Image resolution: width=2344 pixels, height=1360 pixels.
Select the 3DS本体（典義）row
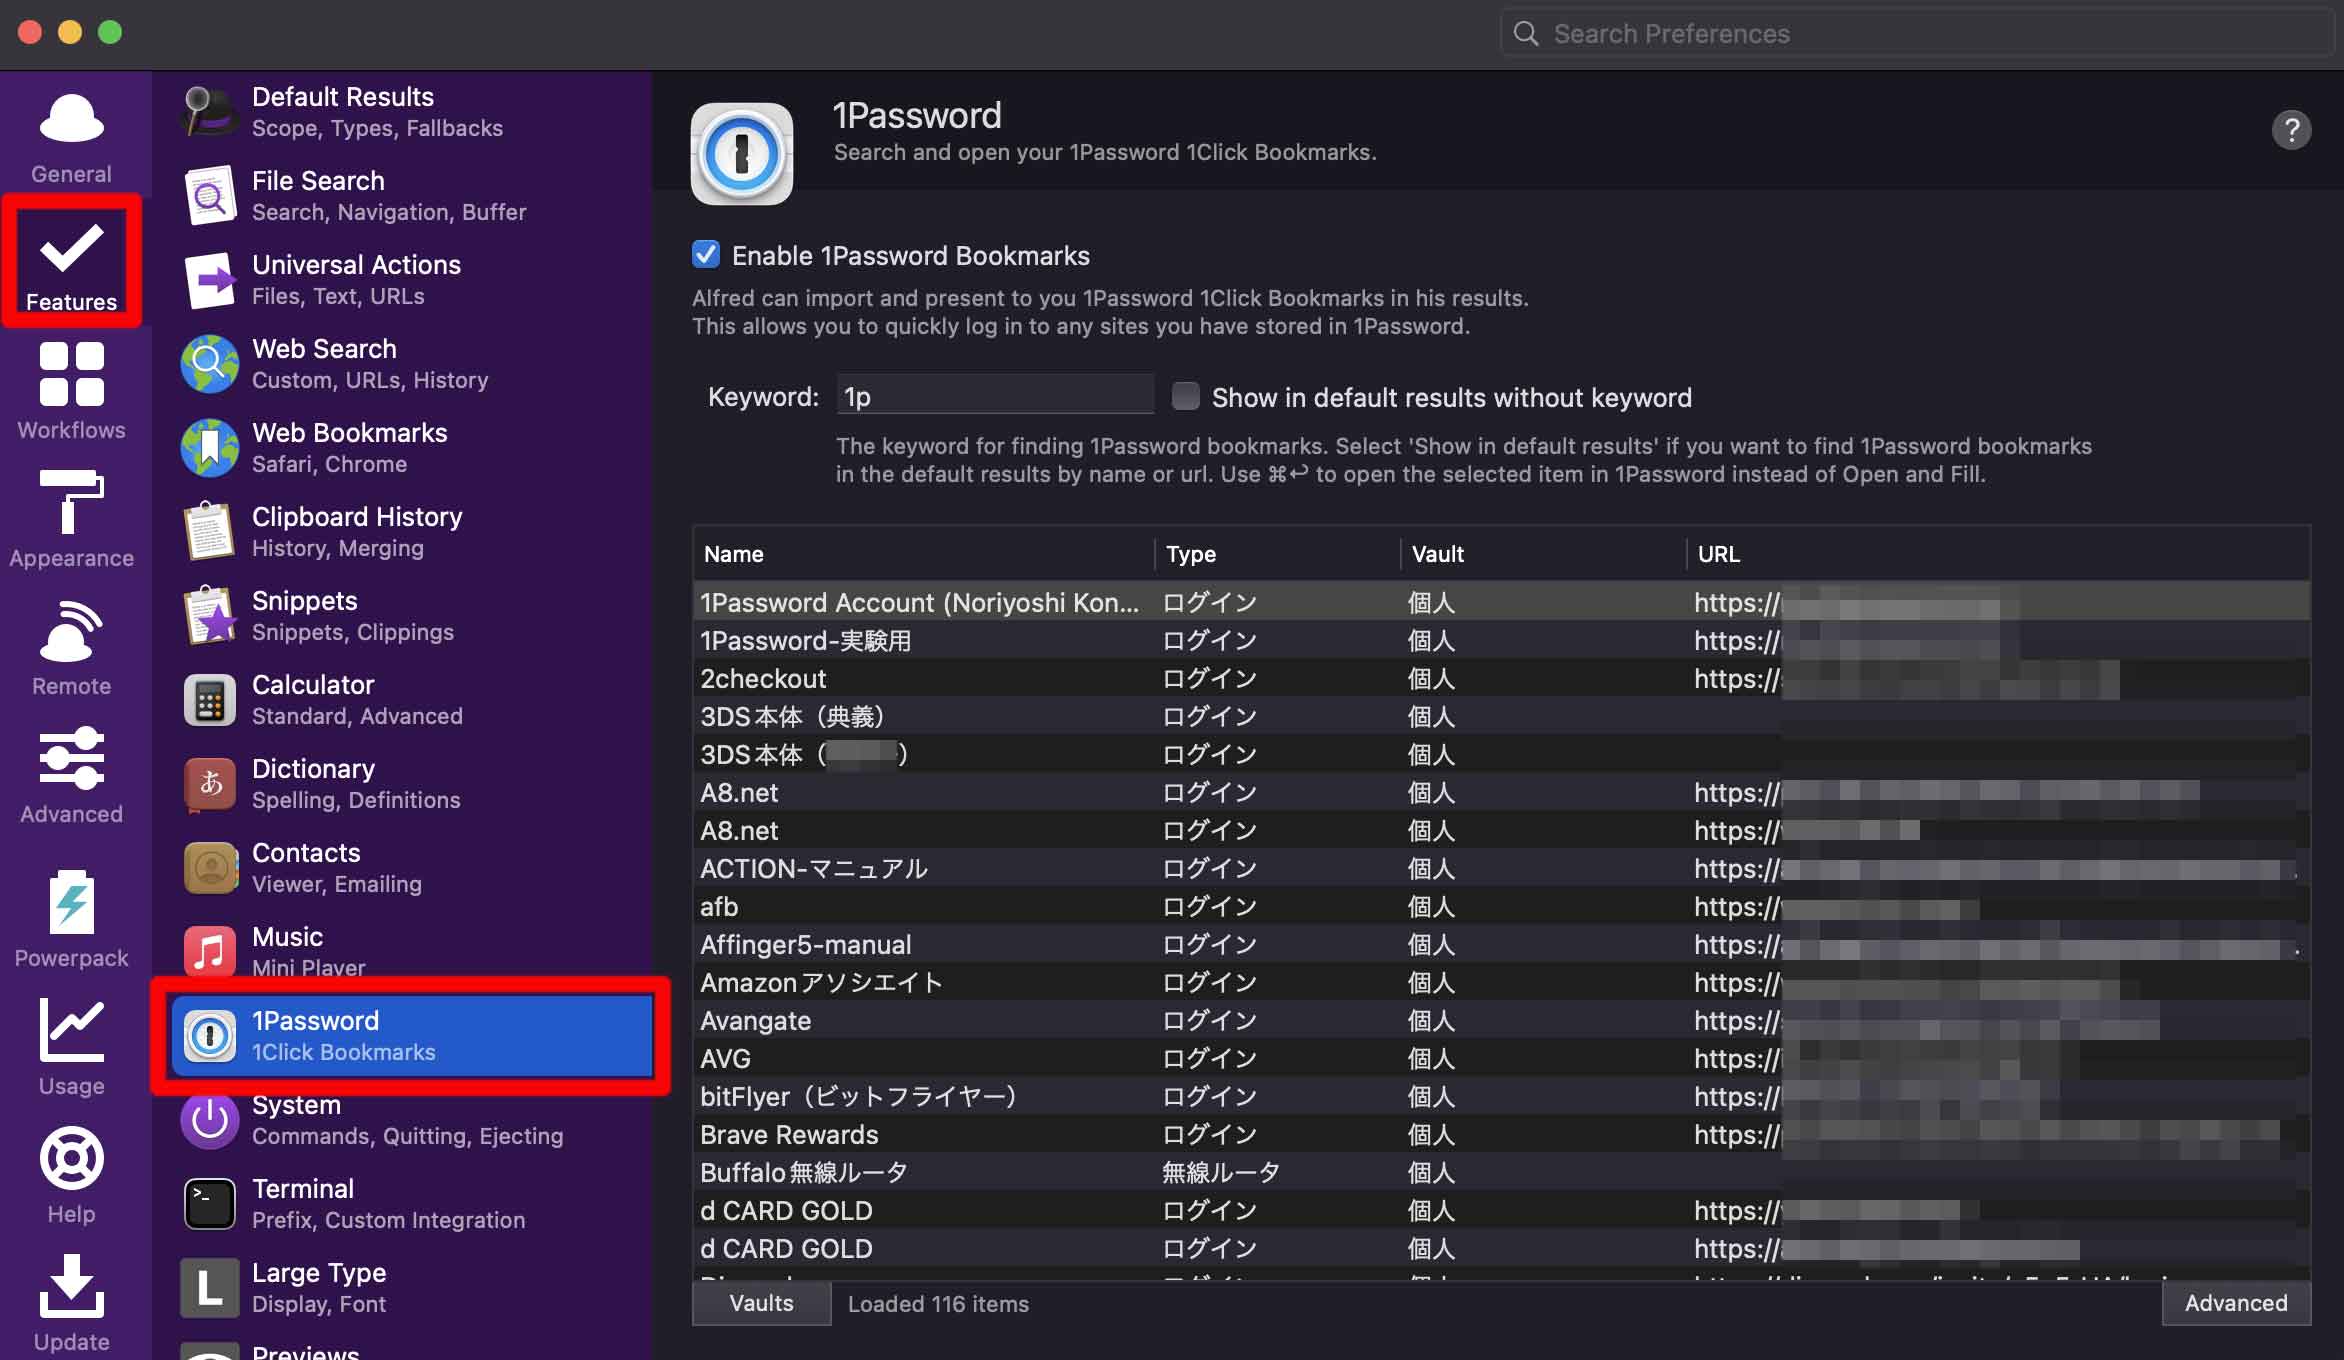(1501, 716)
